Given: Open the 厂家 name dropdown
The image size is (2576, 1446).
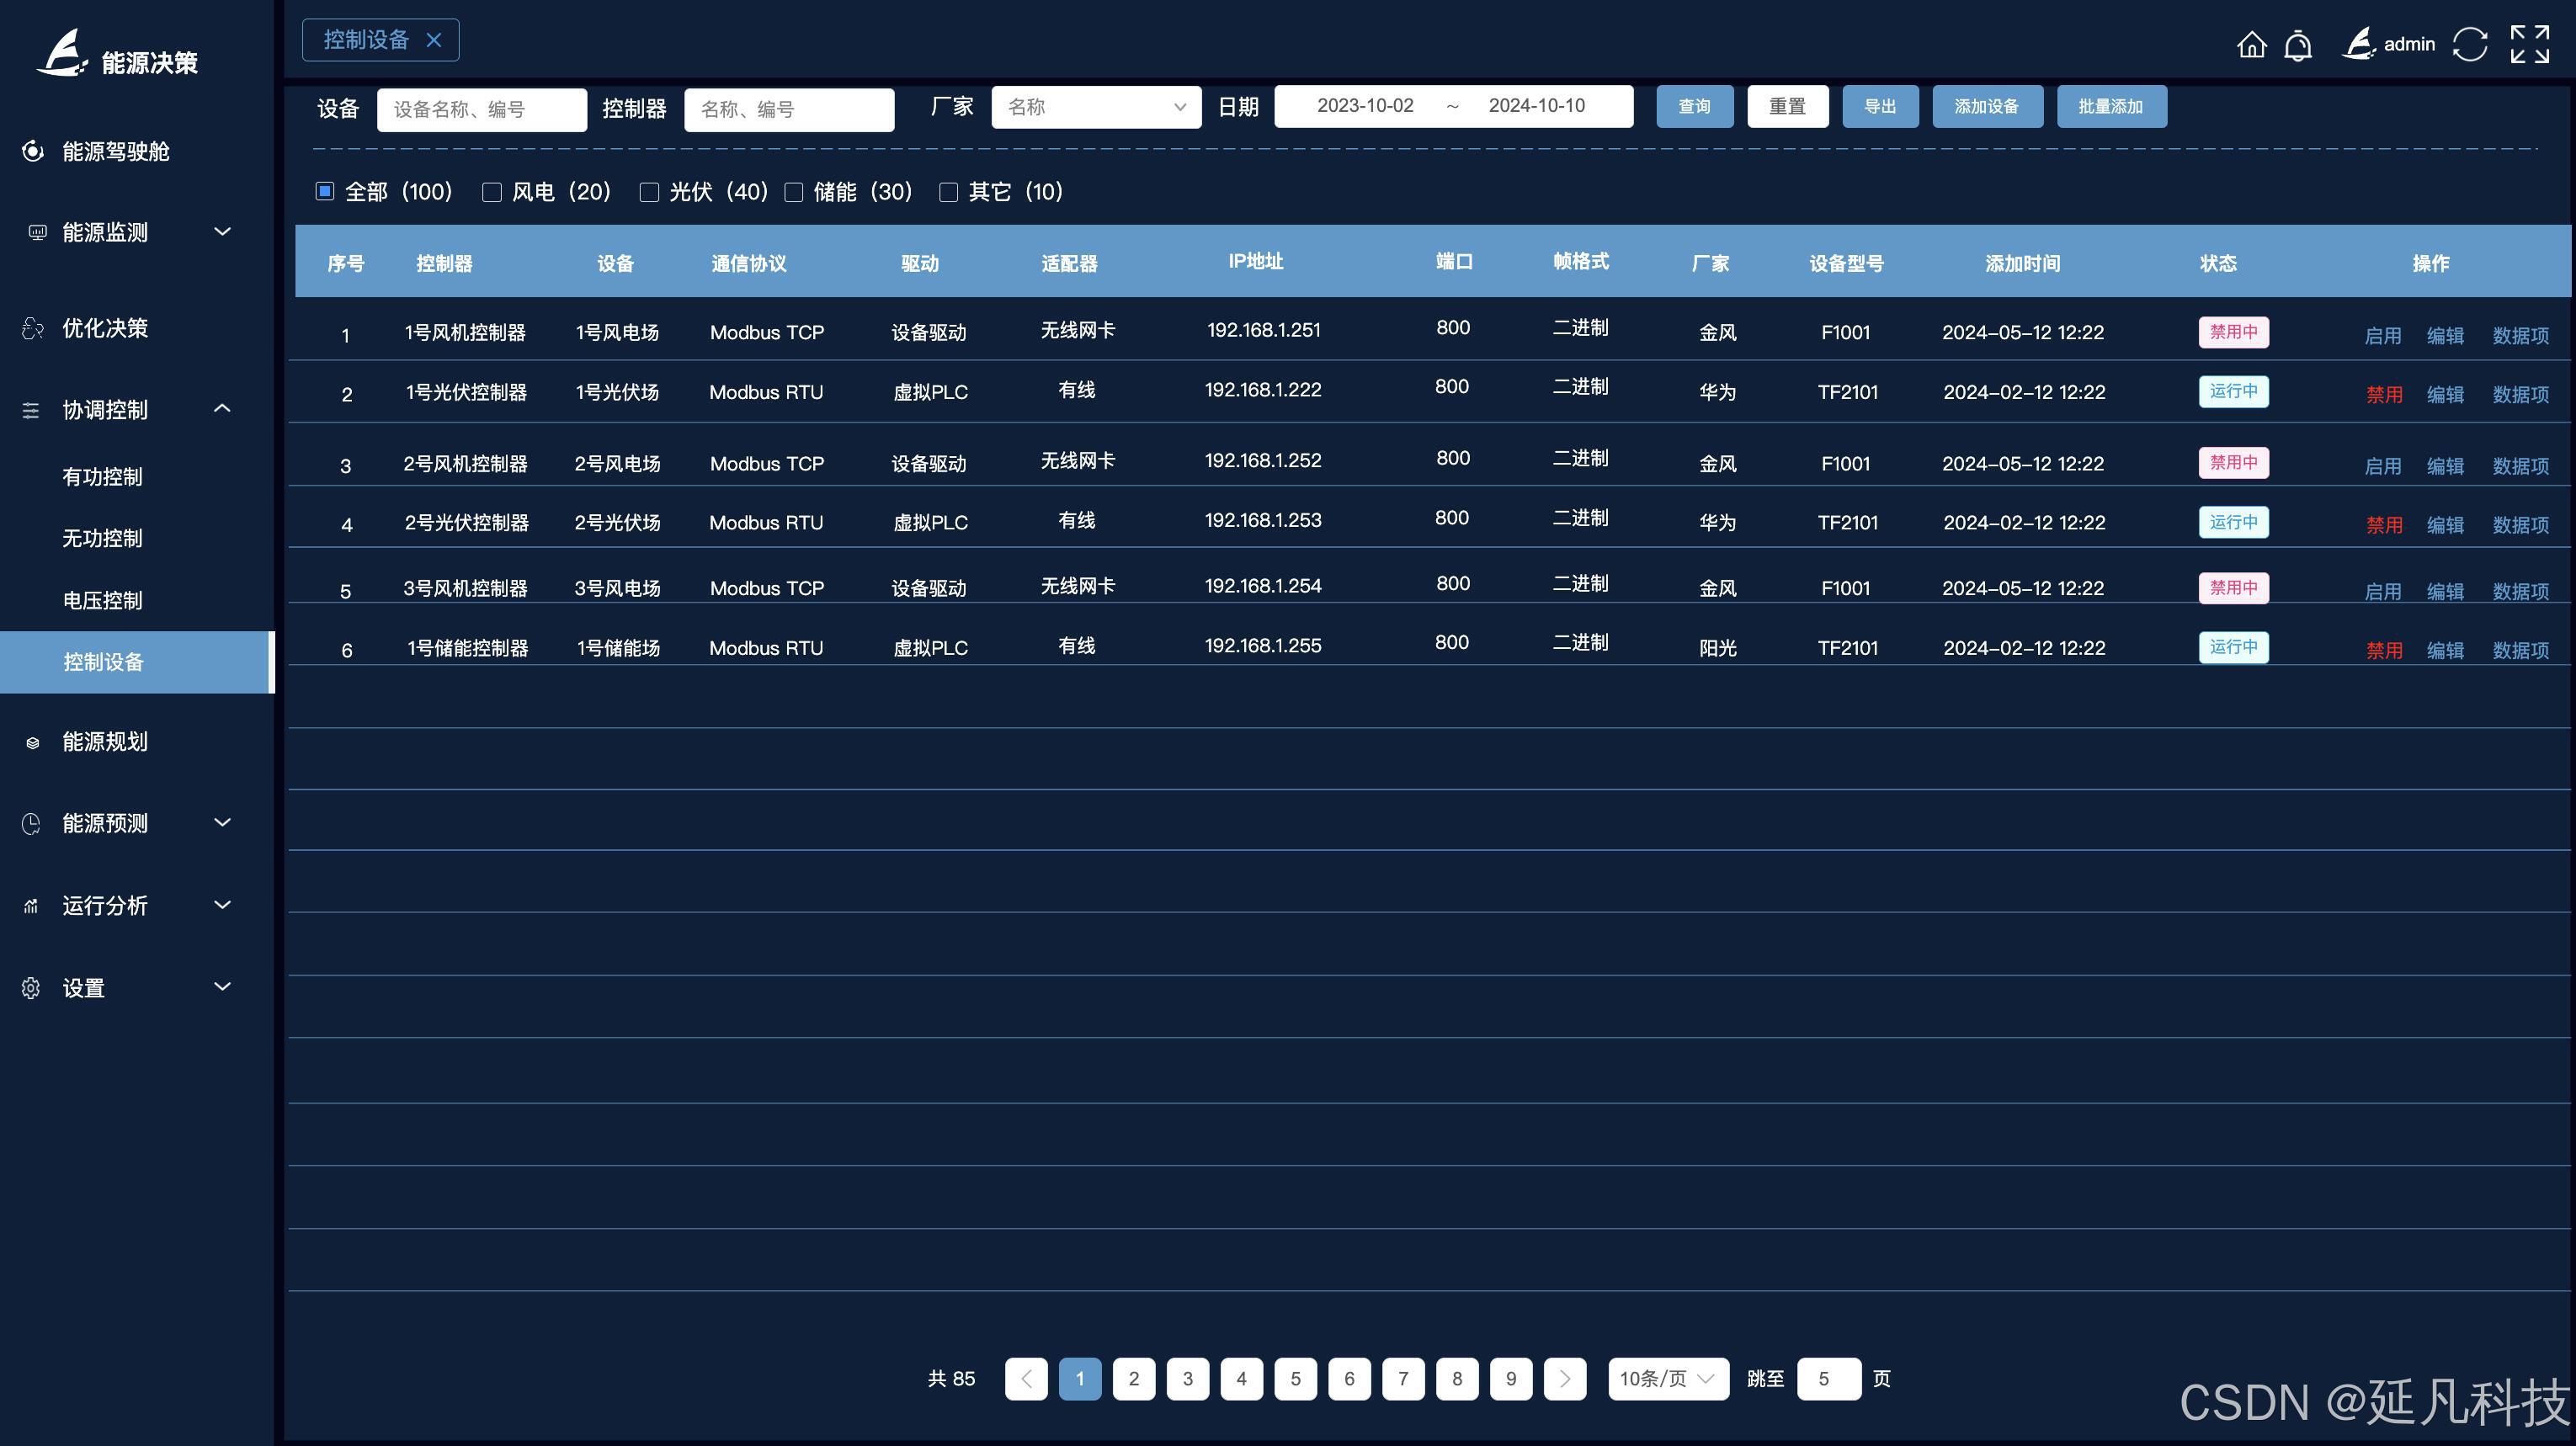Looking at the screenshot, I should point(1096,107).
